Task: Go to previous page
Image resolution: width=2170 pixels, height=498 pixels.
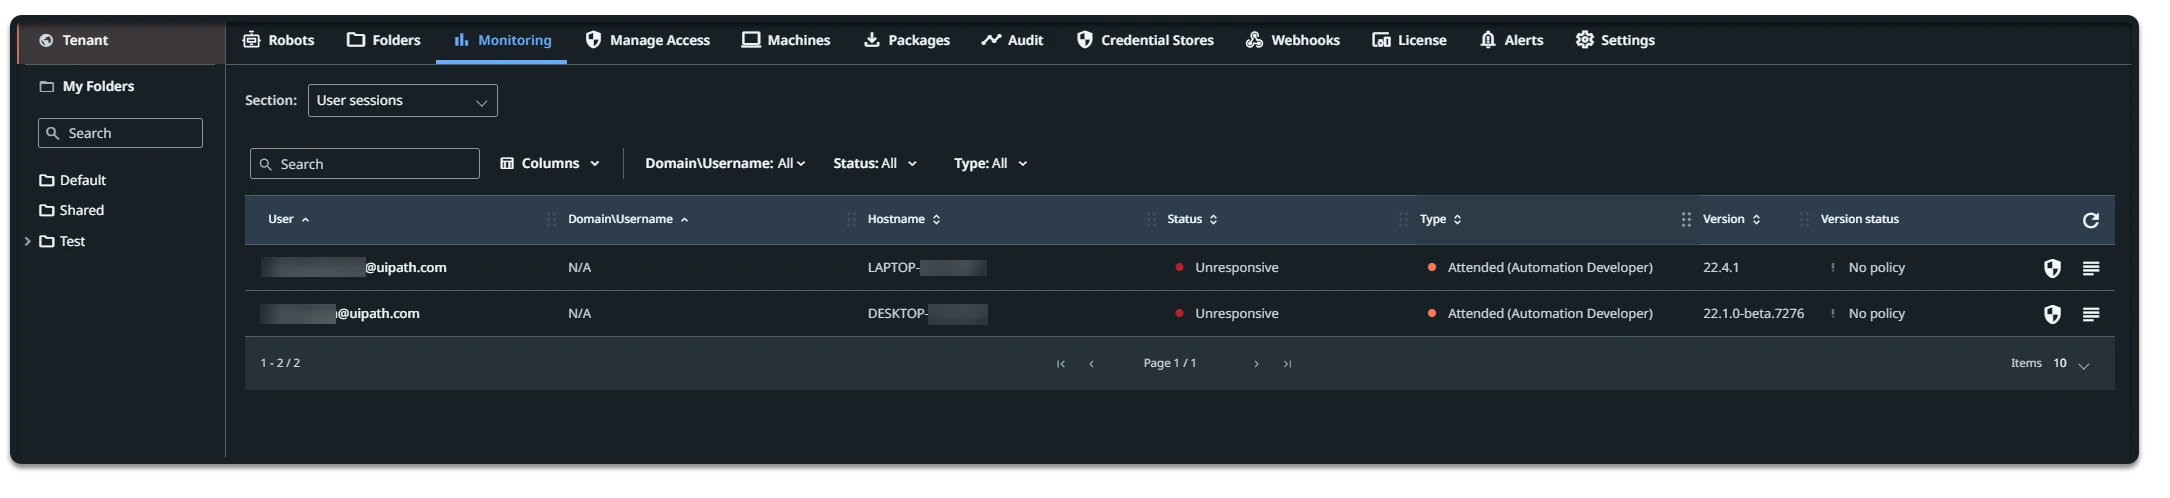Action: tap(1091, 364)
